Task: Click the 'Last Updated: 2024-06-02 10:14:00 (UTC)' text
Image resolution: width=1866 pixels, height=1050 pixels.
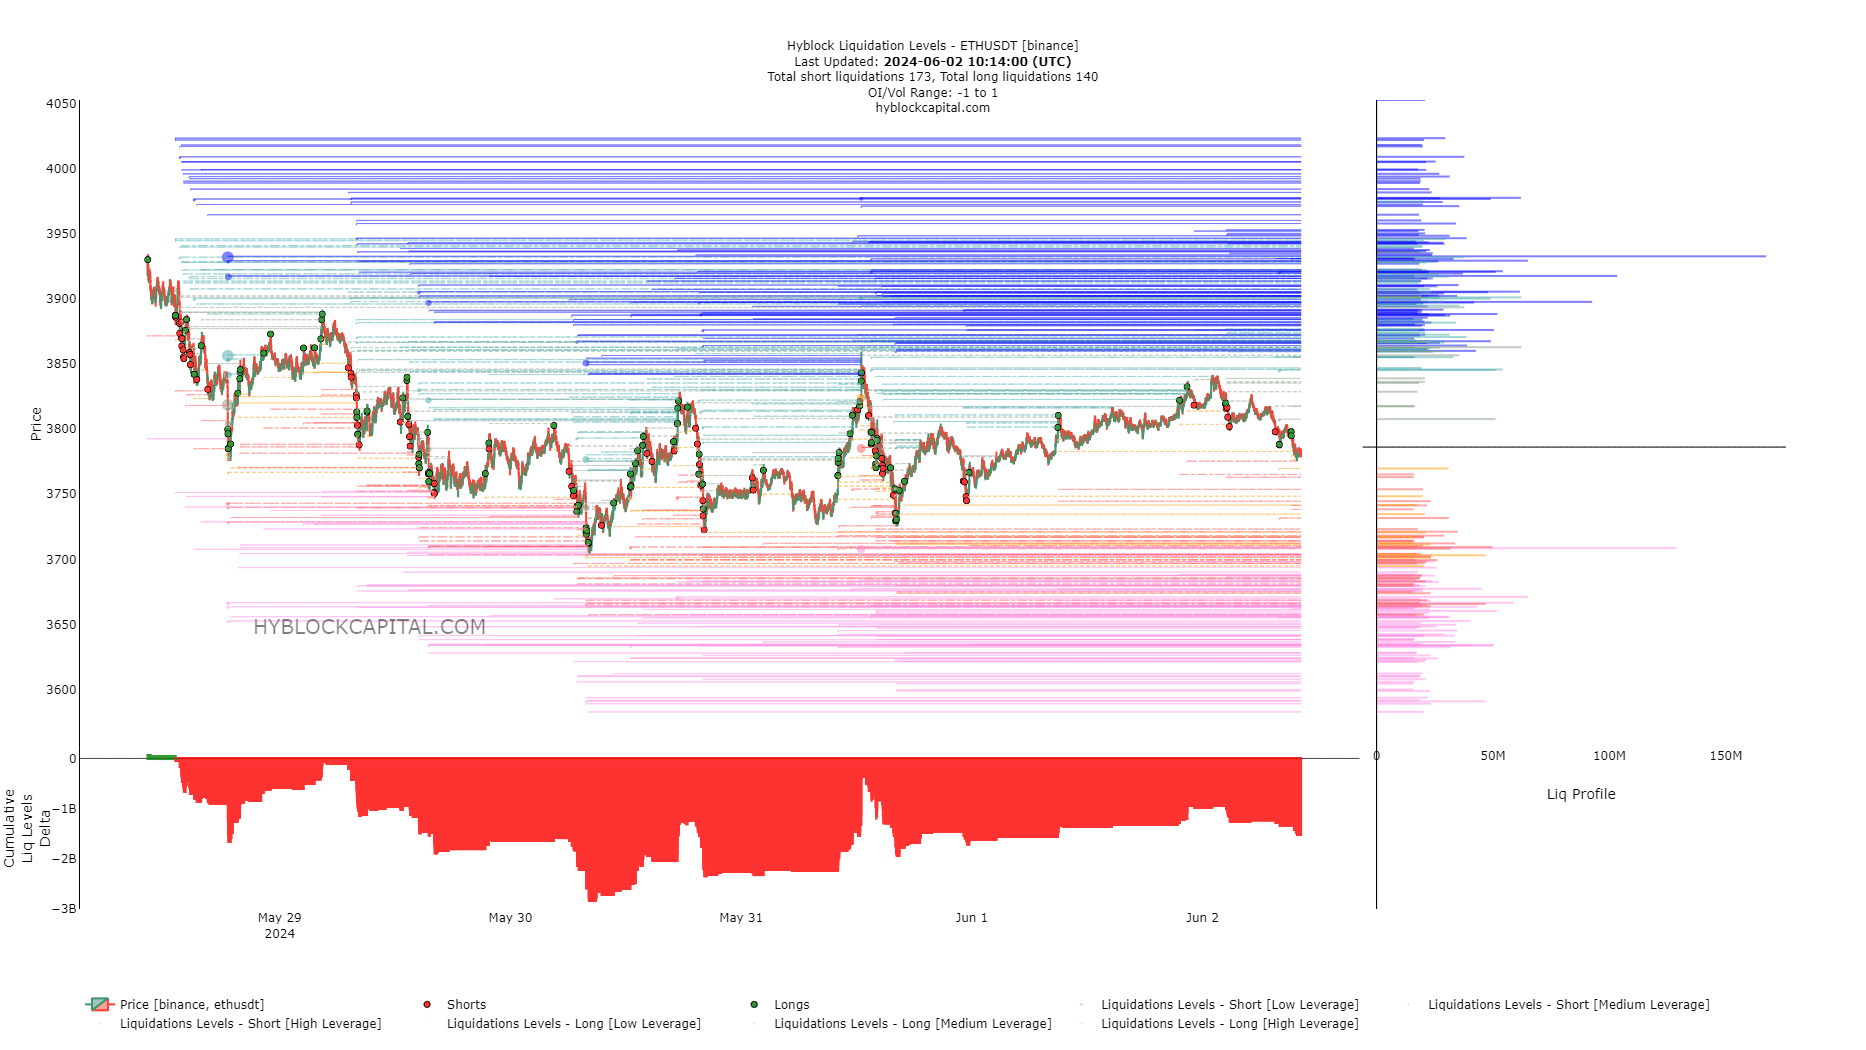Action: pos(932,61)
